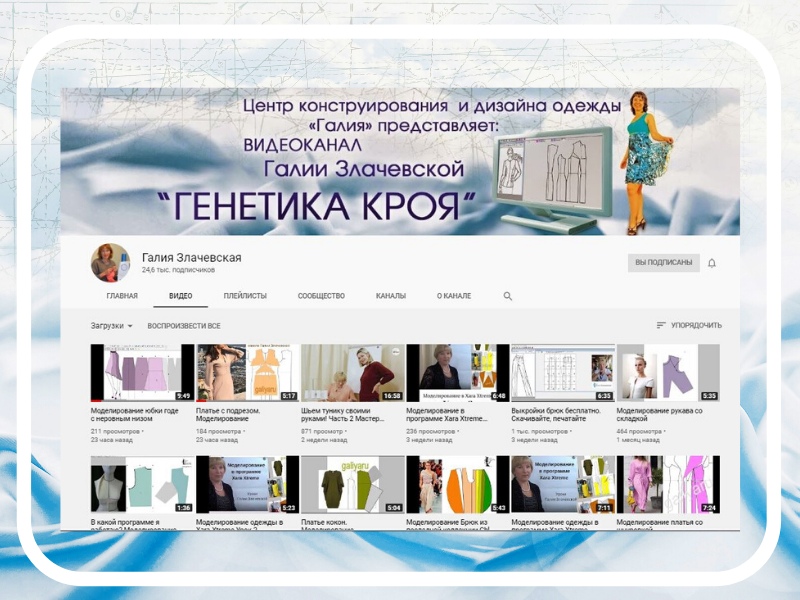Viewport: 800px width, 600px height.
Task: Click the ВЫ ПОДПИСАНЫ button
Action: [664, 263]
